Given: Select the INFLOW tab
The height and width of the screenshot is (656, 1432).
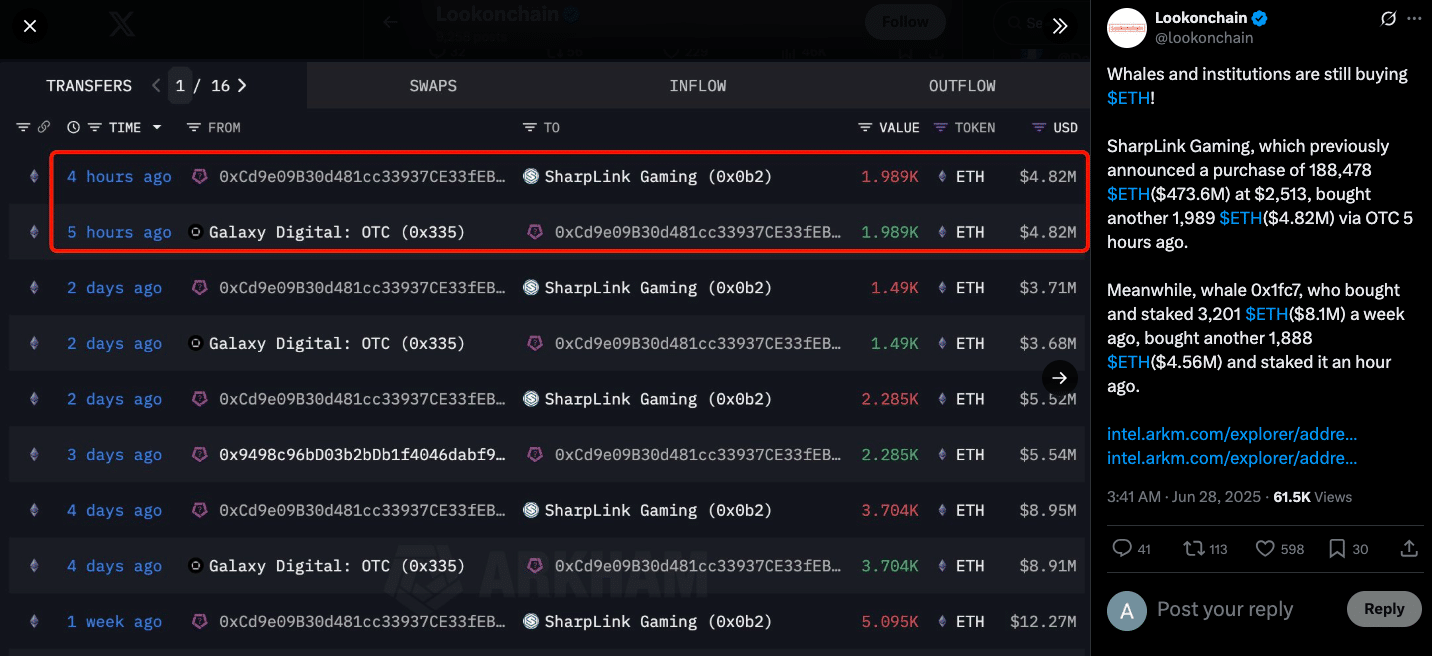Looking at the screenshot, I should [698, 86].
